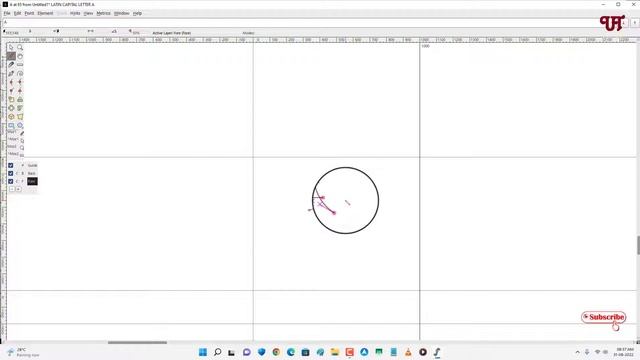640x360 pixels.
Task: Open the Hints menu
Action: [75, 13]
